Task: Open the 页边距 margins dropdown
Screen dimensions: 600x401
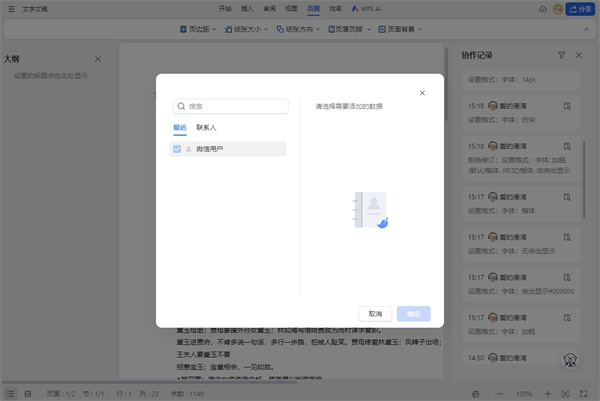Action: [203, 29]
